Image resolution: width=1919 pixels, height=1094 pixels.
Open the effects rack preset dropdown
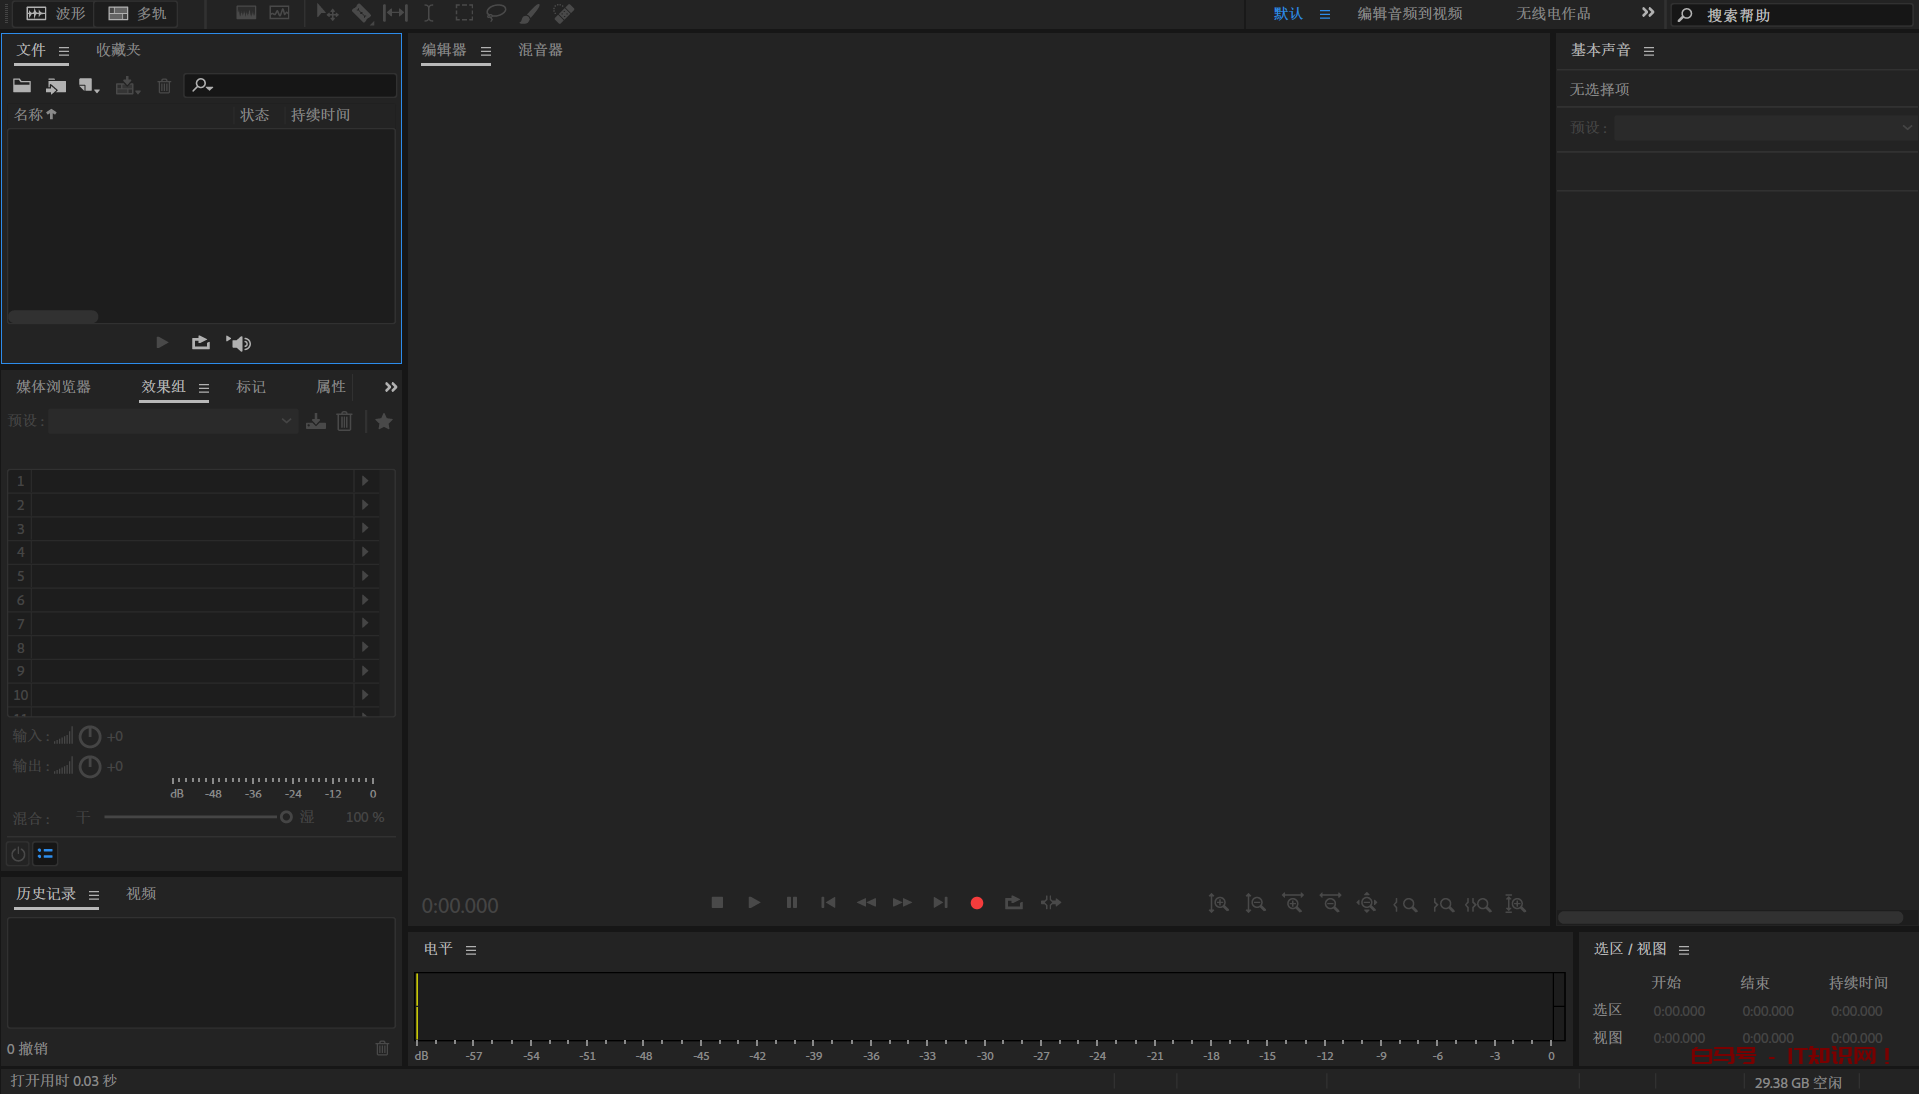173,422
